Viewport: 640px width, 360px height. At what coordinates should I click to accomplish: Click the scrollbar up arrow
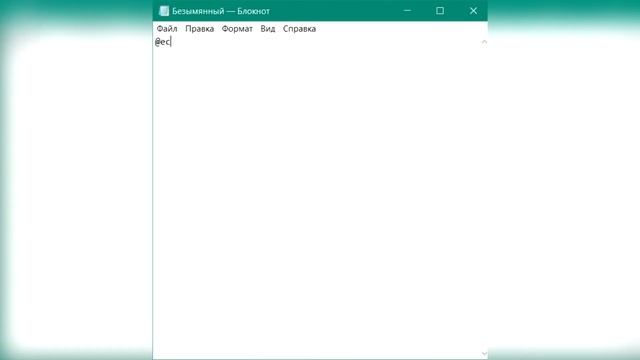[484, 42]
